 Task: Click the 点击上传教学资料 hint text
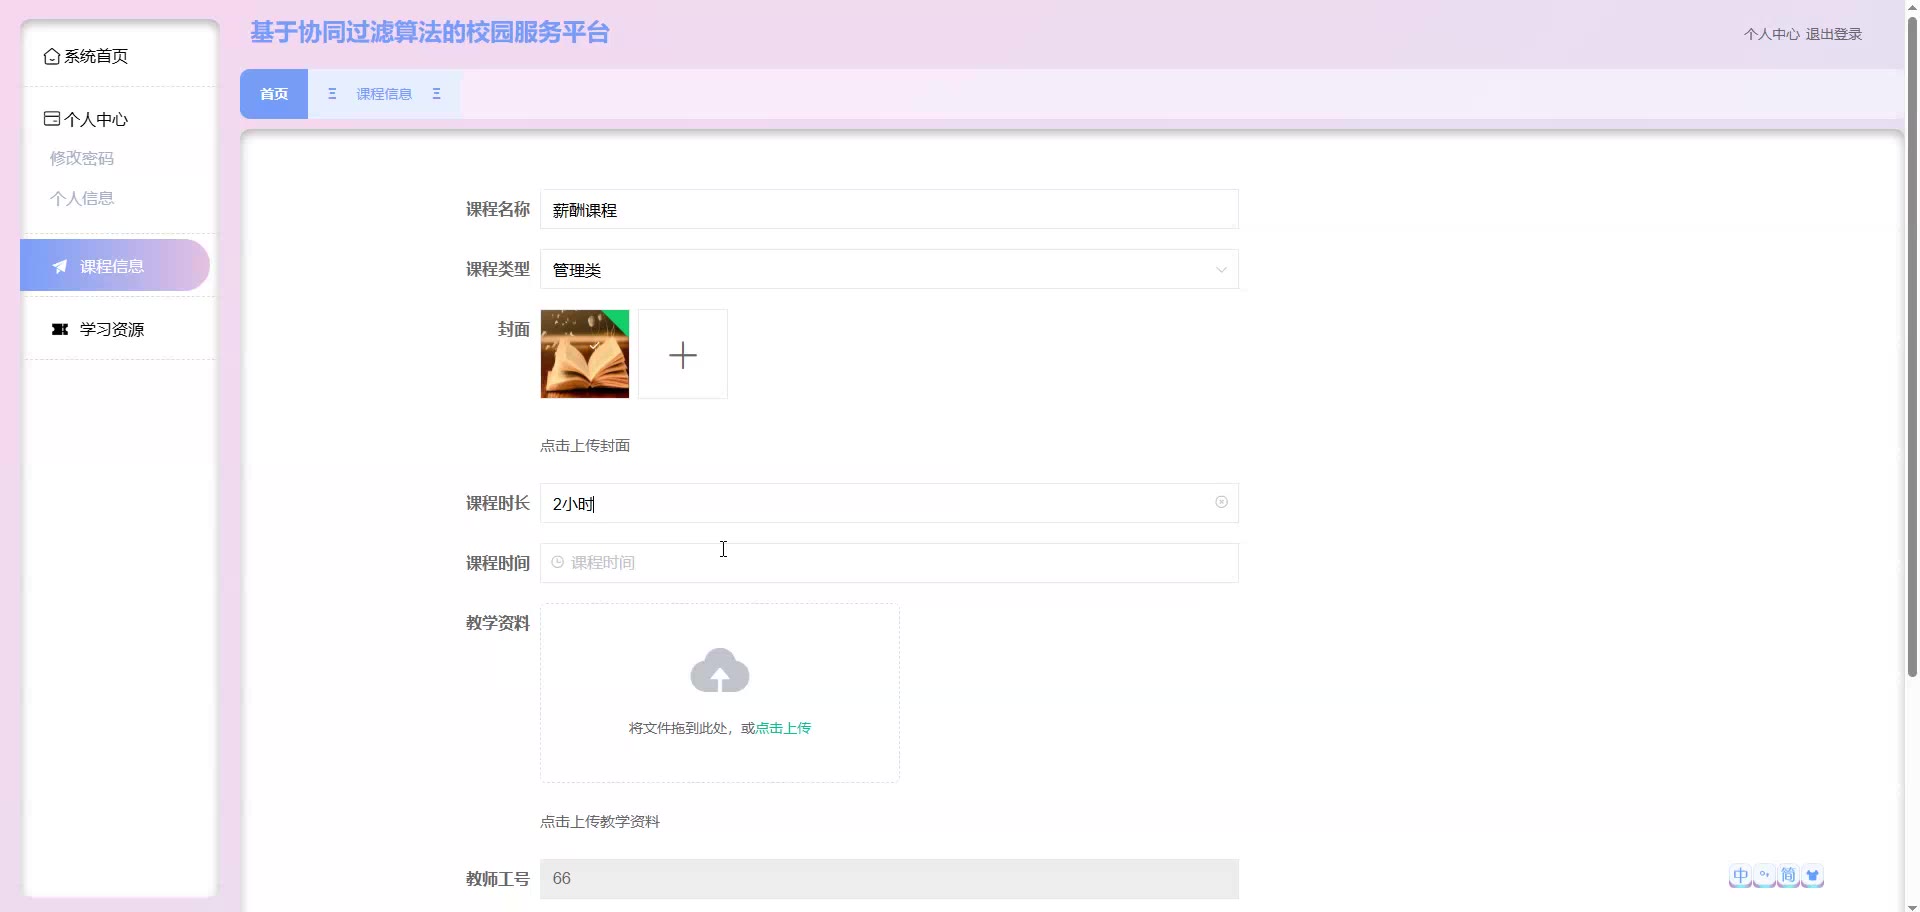click(600, 822)
